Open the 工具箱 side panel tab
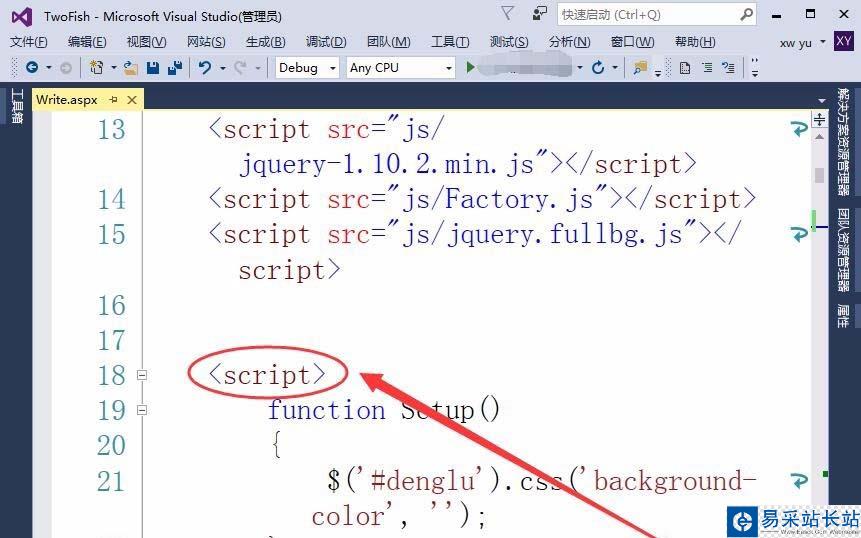 [16, 105]
